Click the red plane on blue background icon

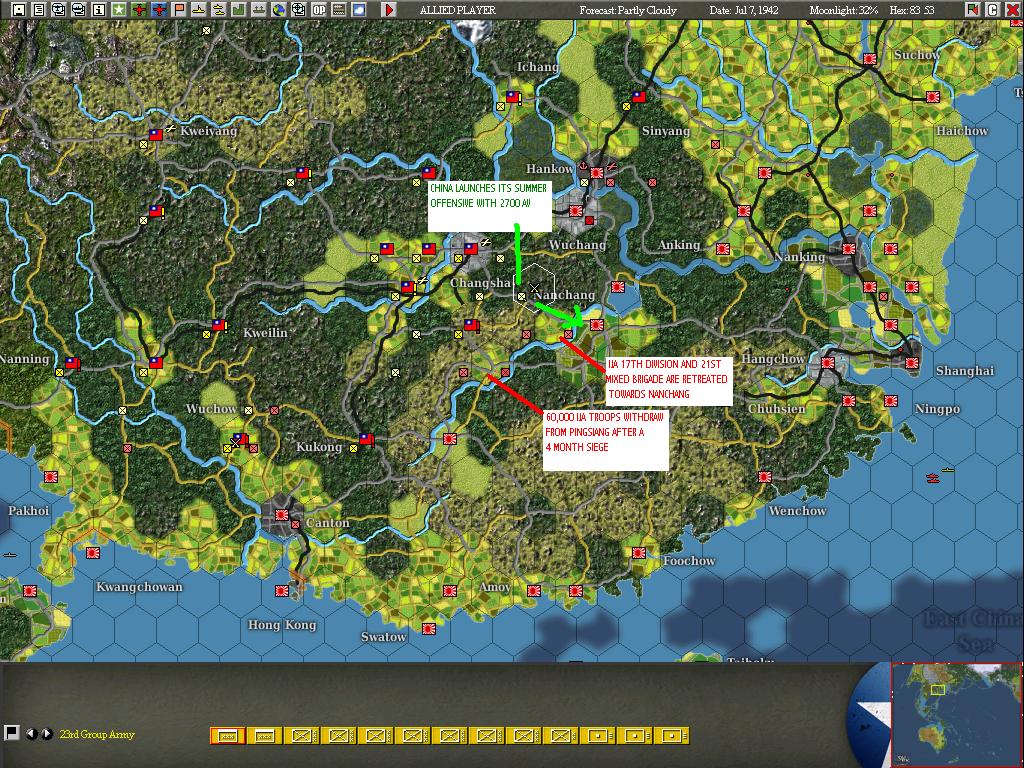pos(159,10)
